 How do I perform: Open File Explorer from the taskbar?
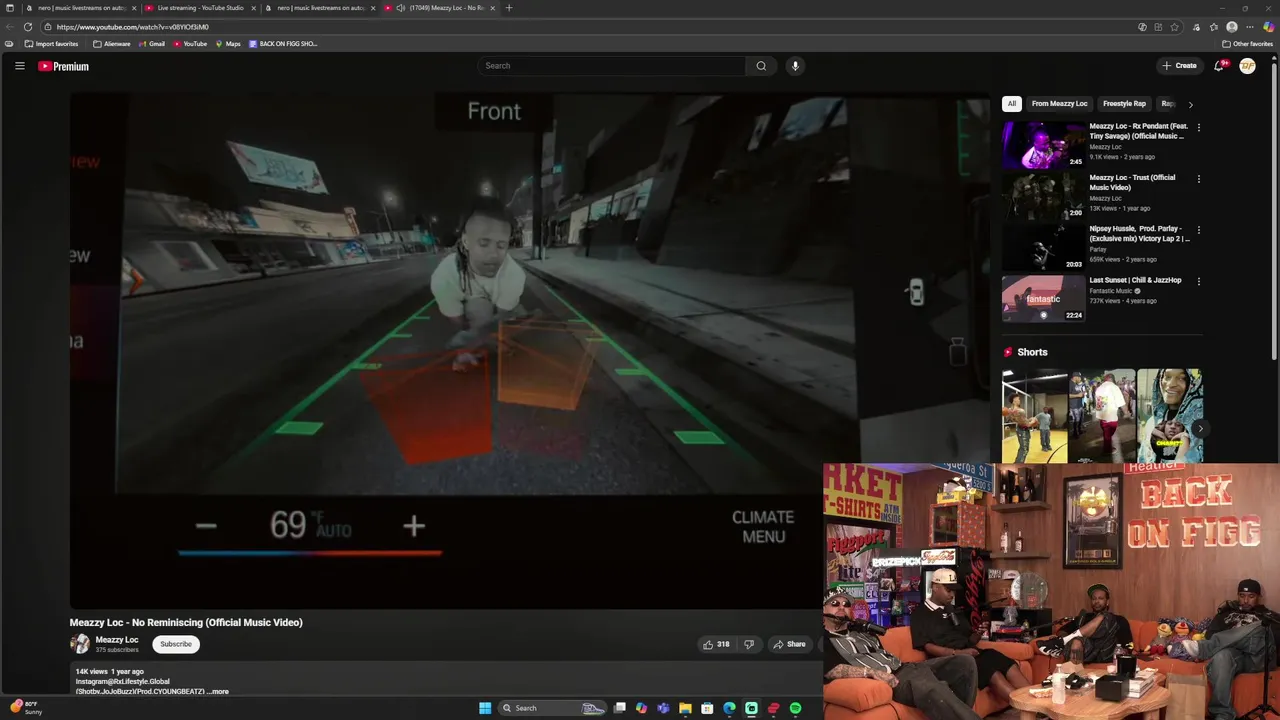(685, 708)
